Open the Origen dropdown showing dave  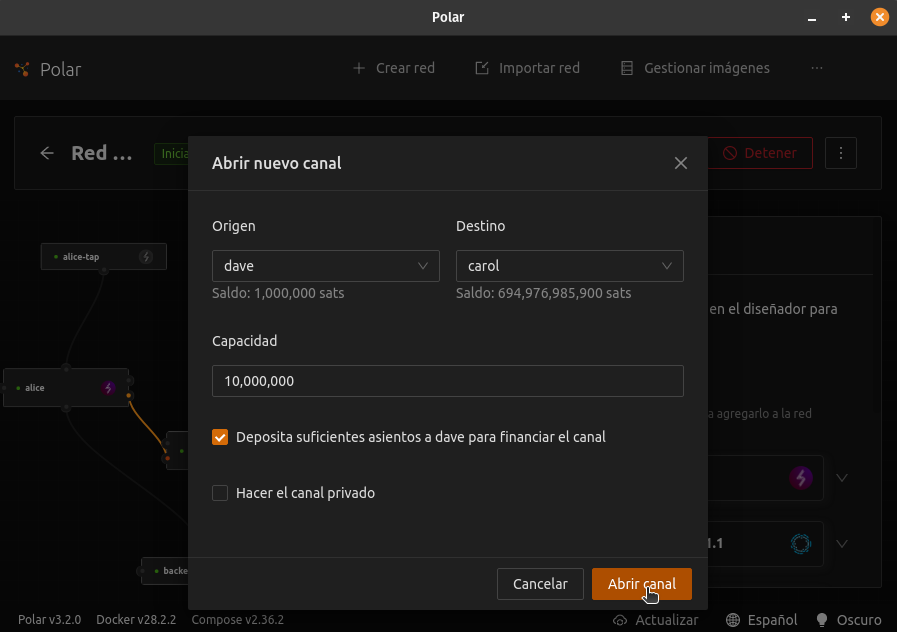325,266
